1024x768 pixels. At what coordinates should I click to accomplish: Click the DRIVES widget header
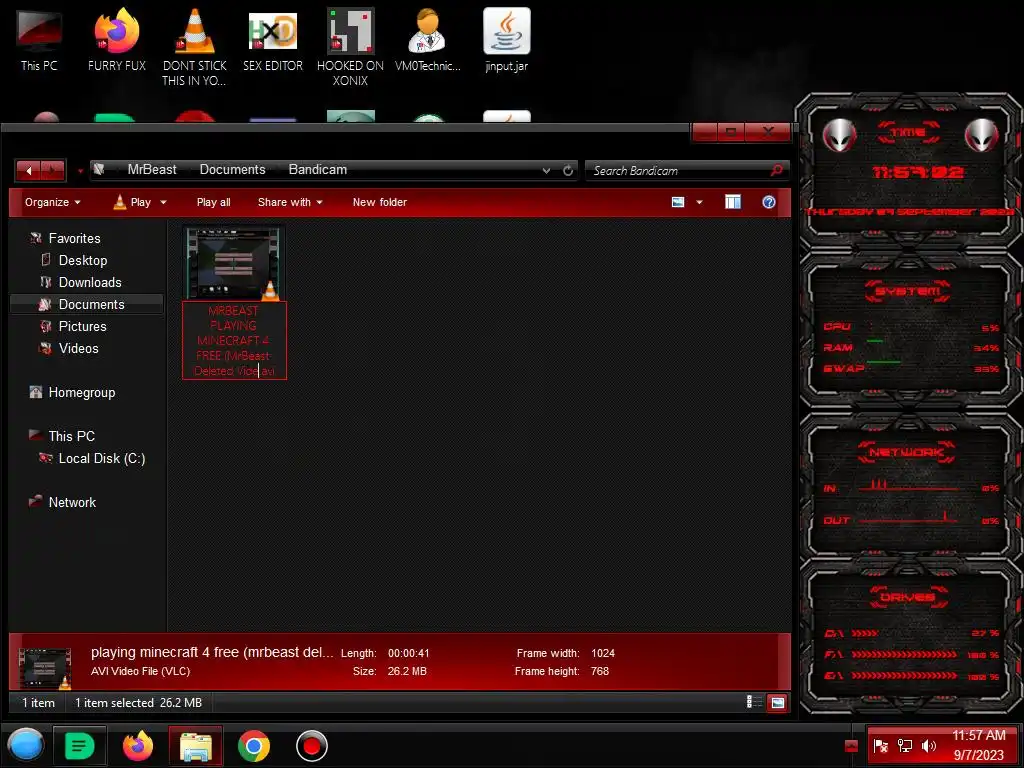click(x=908, y=598)
